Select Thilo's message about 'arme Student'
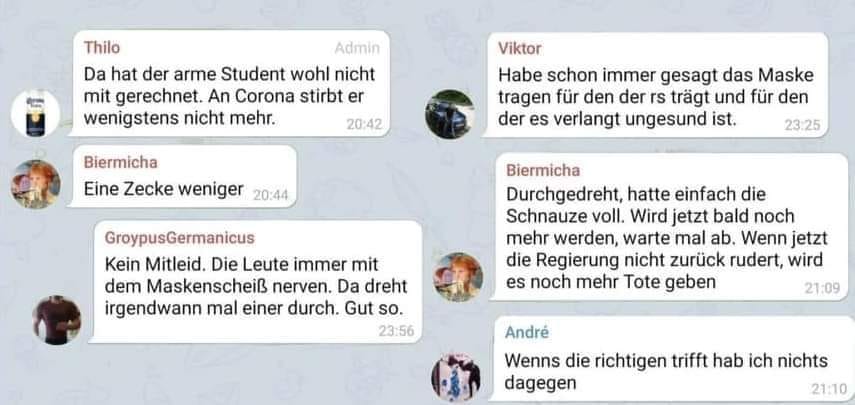This screenshot has width=855, height=405. (231, 83)
